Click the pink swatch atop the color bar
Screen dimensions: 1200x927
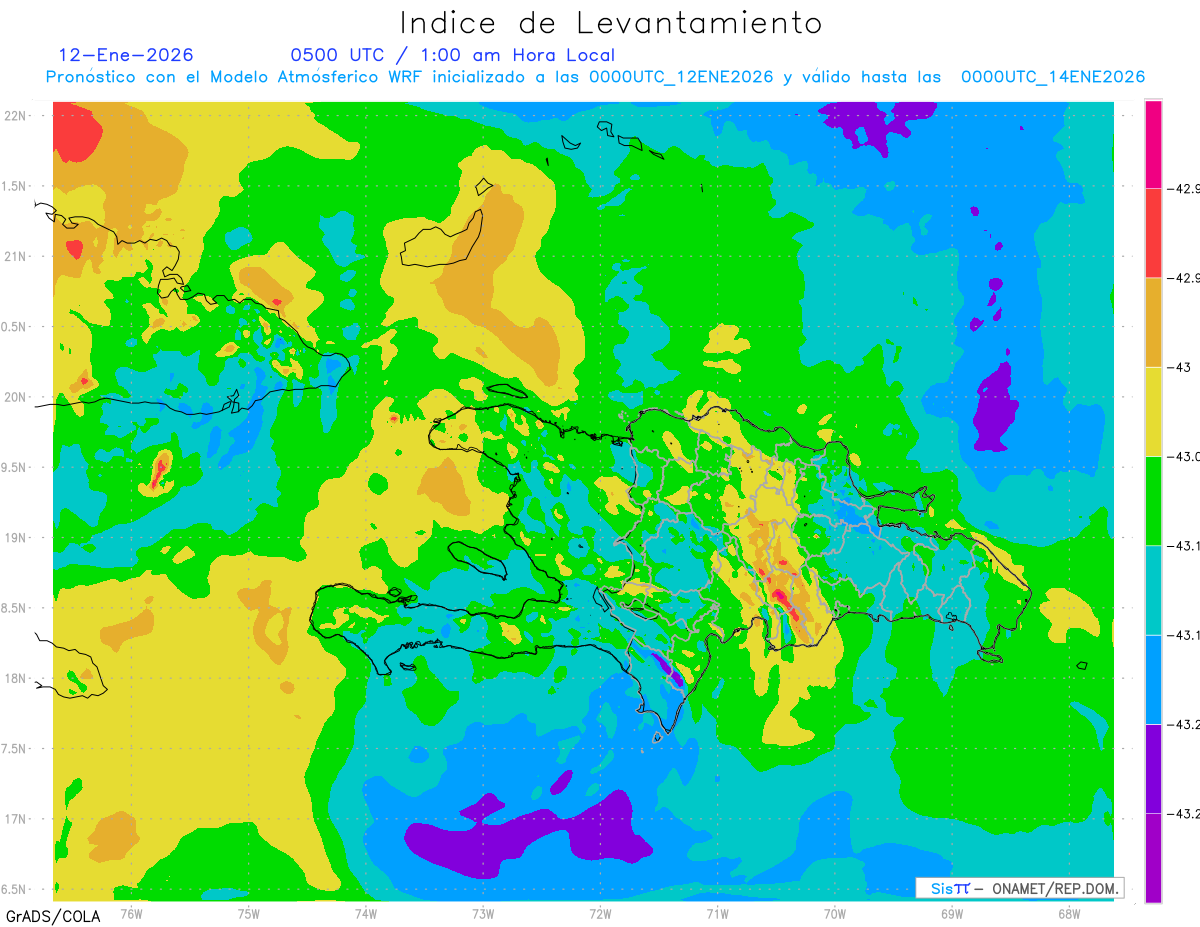[1153, 144]
